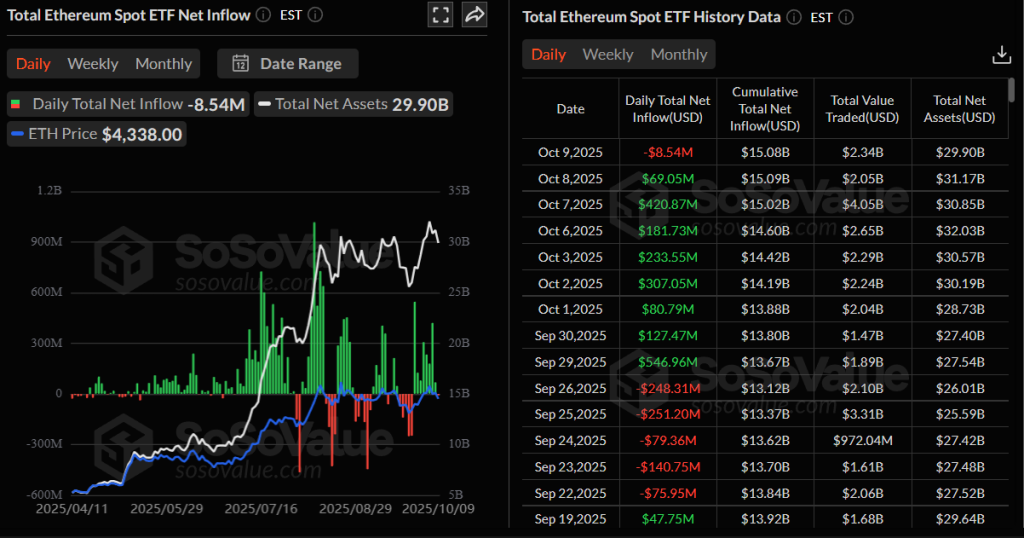Viewport: 1024px width, 538px height.
Task: Click info icon beside Net Inflow title
Action: (x=262, y=15)
